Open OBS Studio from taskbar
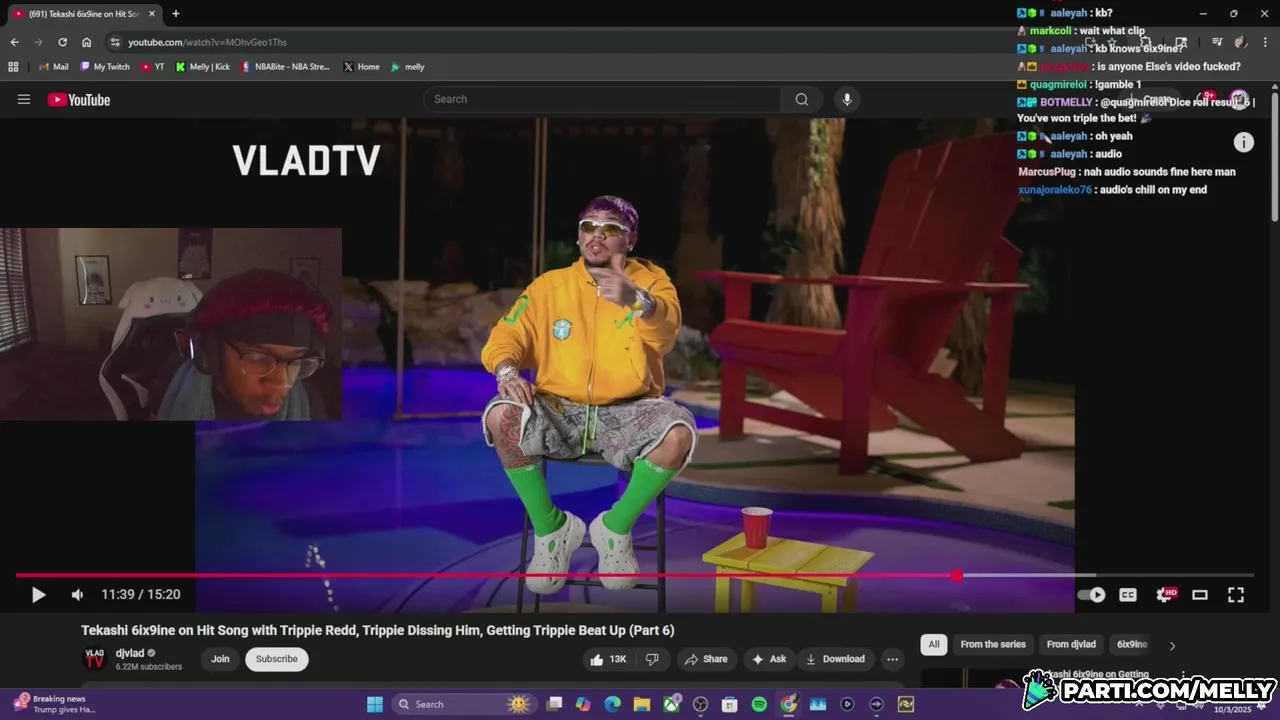This screenshot has height=720, width=1280. click(x=700, y=704)
